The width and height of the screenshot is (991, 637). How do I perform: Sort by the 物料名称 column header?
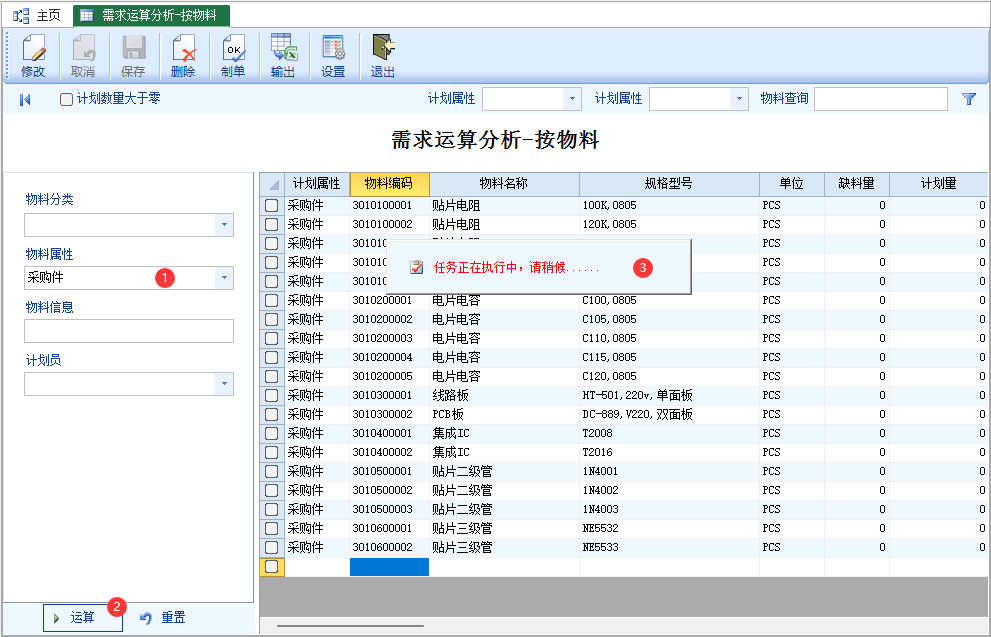tap(504, 184)
